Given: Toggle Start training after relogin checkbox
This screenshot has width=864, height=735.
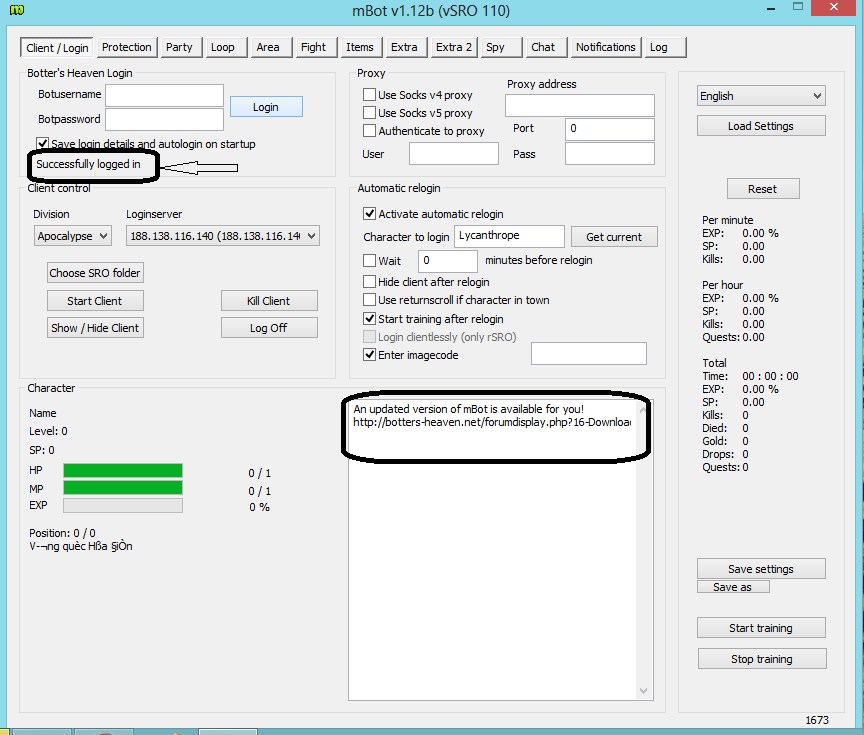Looking at the screenshot, I should pyautogui.click(x=369, y=318).
